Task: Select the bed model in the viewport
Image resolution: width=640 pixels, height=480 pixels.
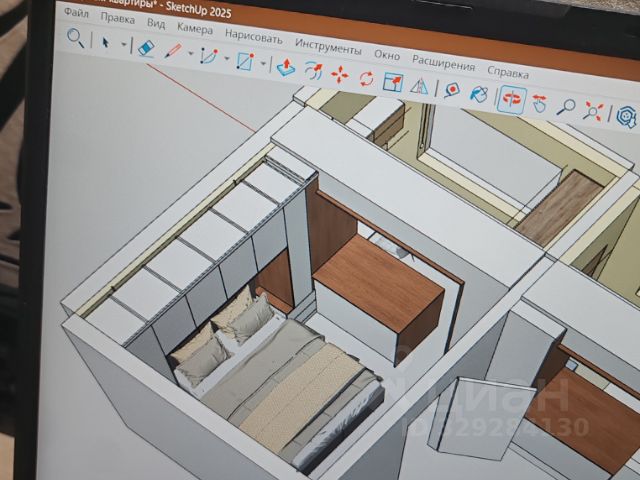Action: 282,380
